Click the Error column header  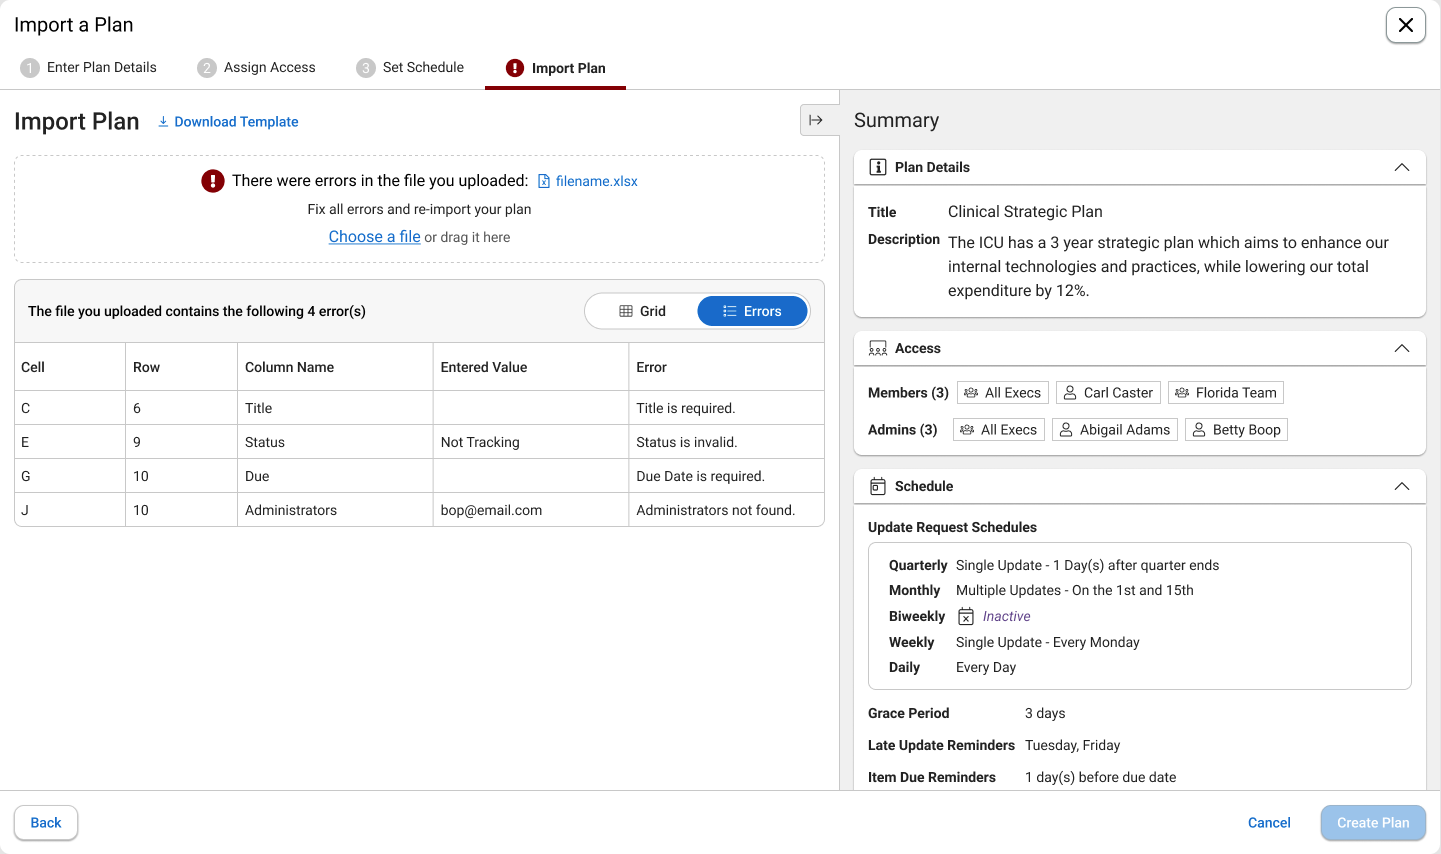pos(726,367)
